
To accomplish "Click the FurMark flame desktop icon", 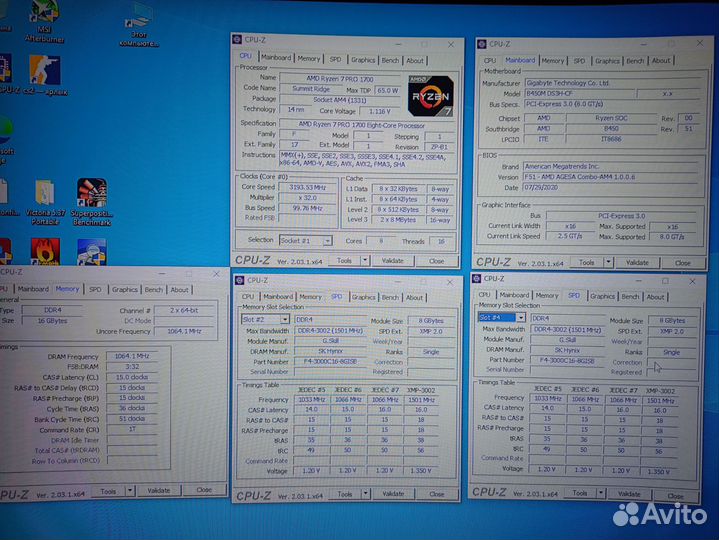I will point(43,250).
